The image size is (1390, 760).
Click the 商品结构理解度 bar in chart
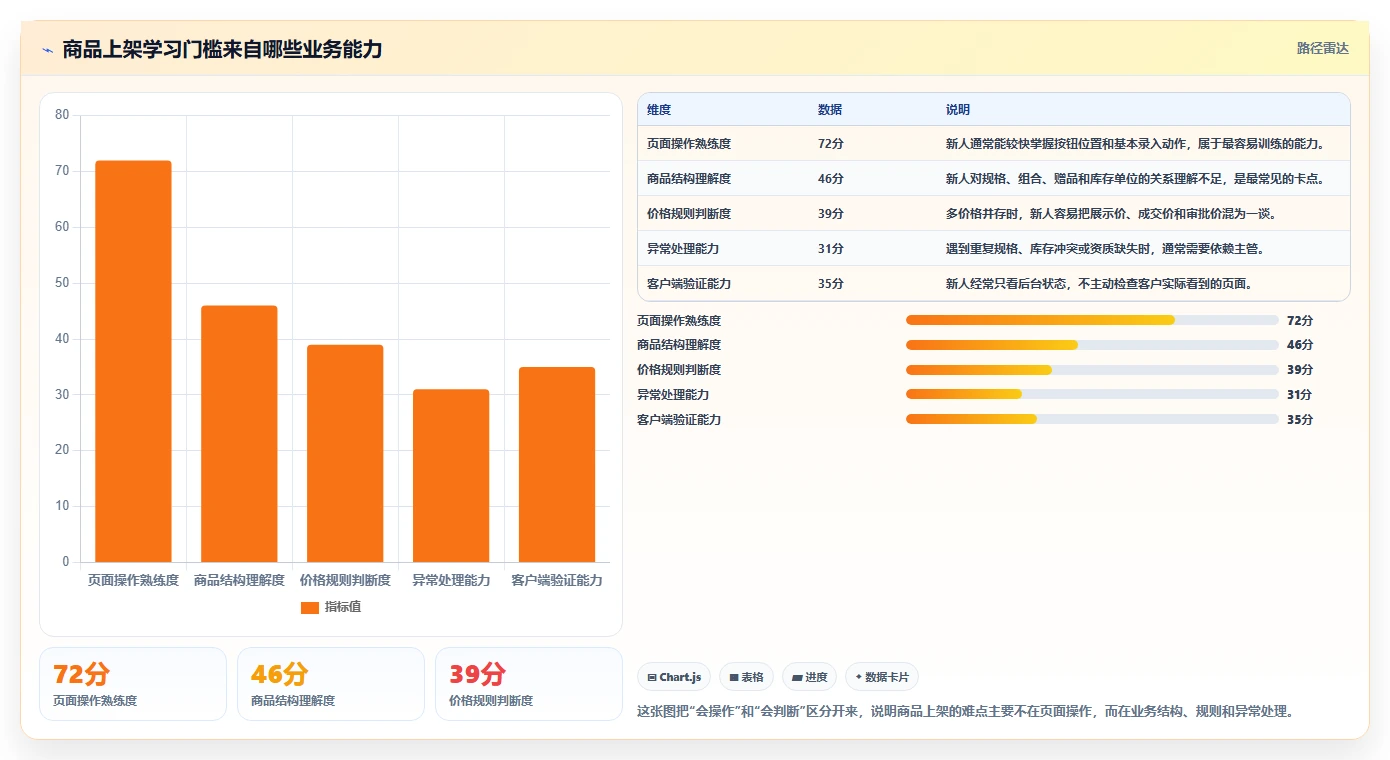coord(239,434)
